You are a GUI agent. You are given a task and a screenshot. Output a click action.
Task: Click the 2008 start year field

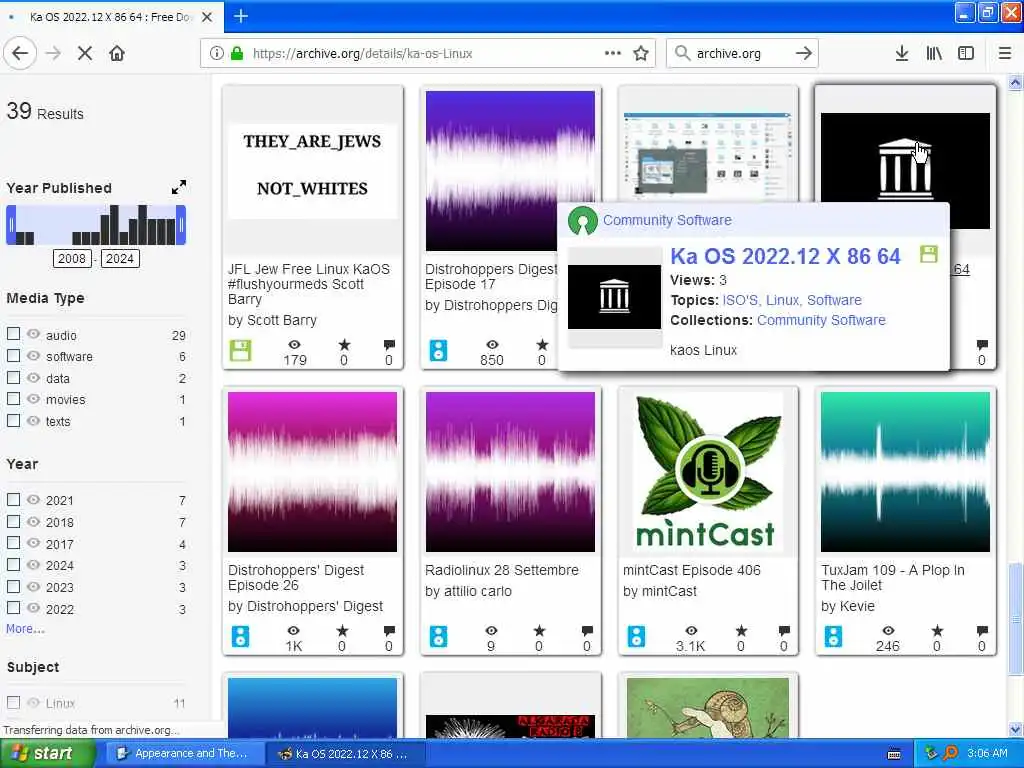[x=71, y=259]
